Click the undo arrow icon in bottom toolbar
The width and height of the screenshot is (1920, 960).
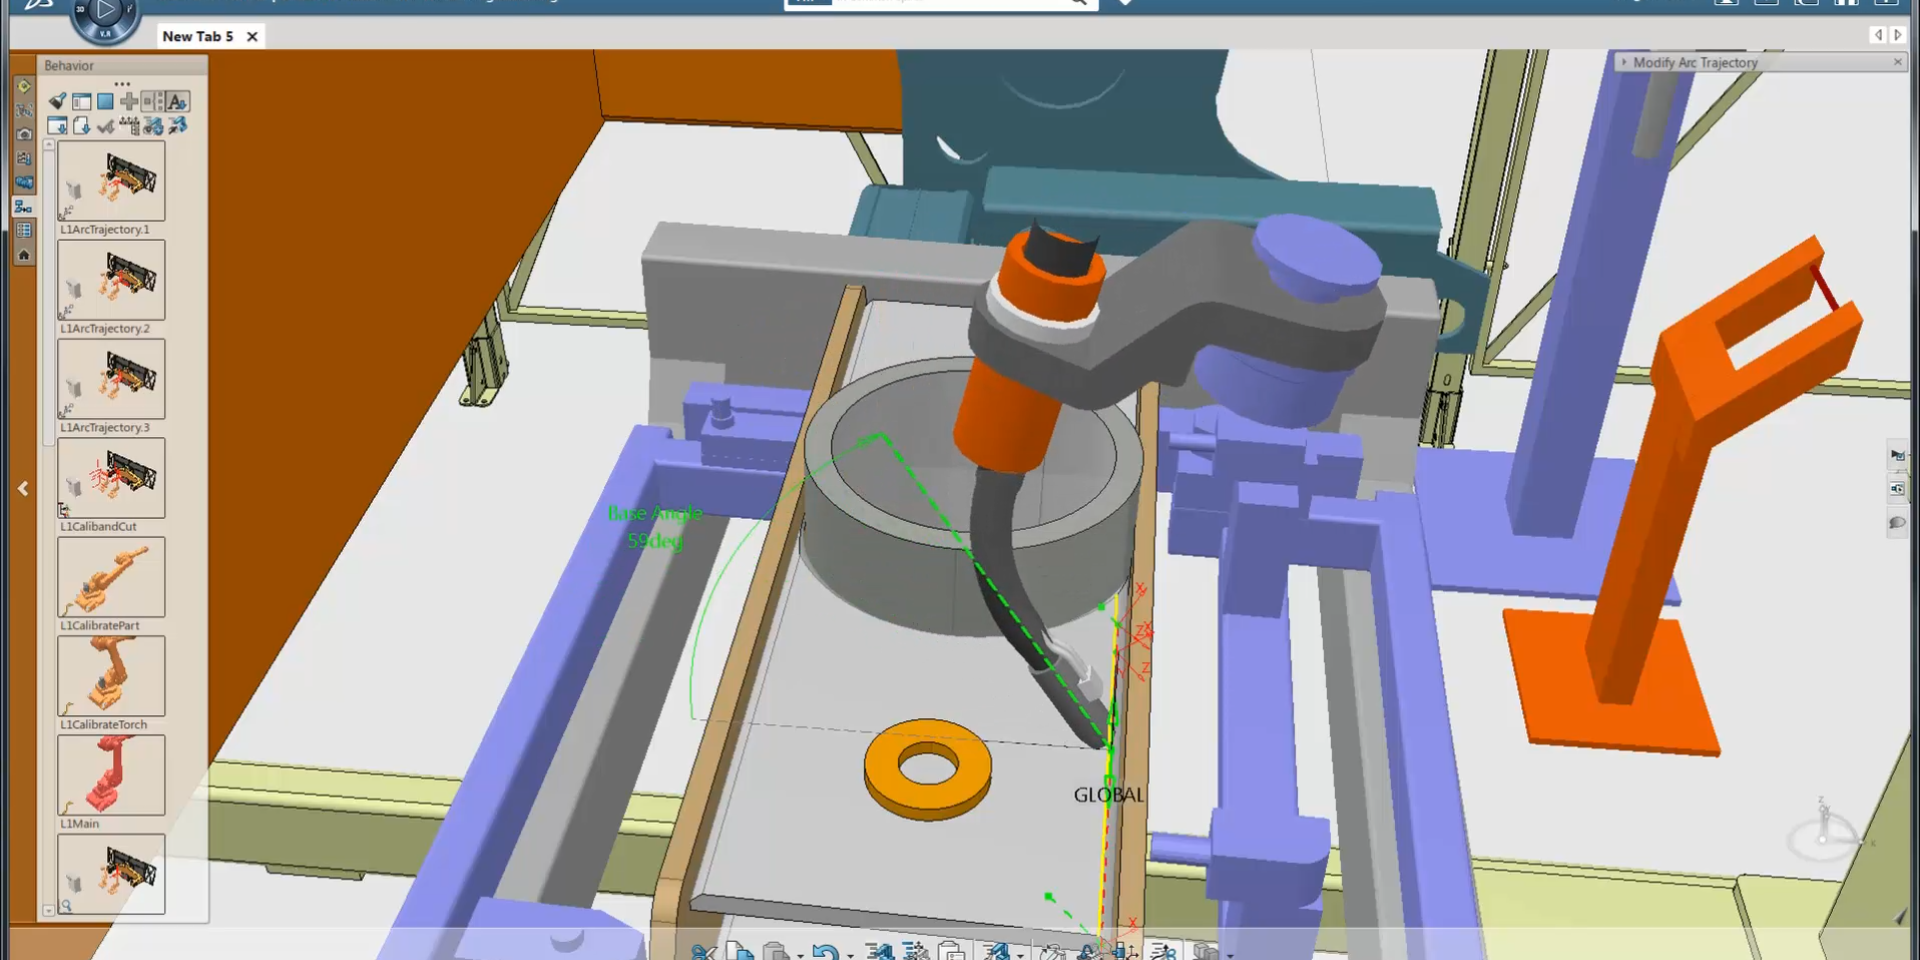tap(824, 952)
